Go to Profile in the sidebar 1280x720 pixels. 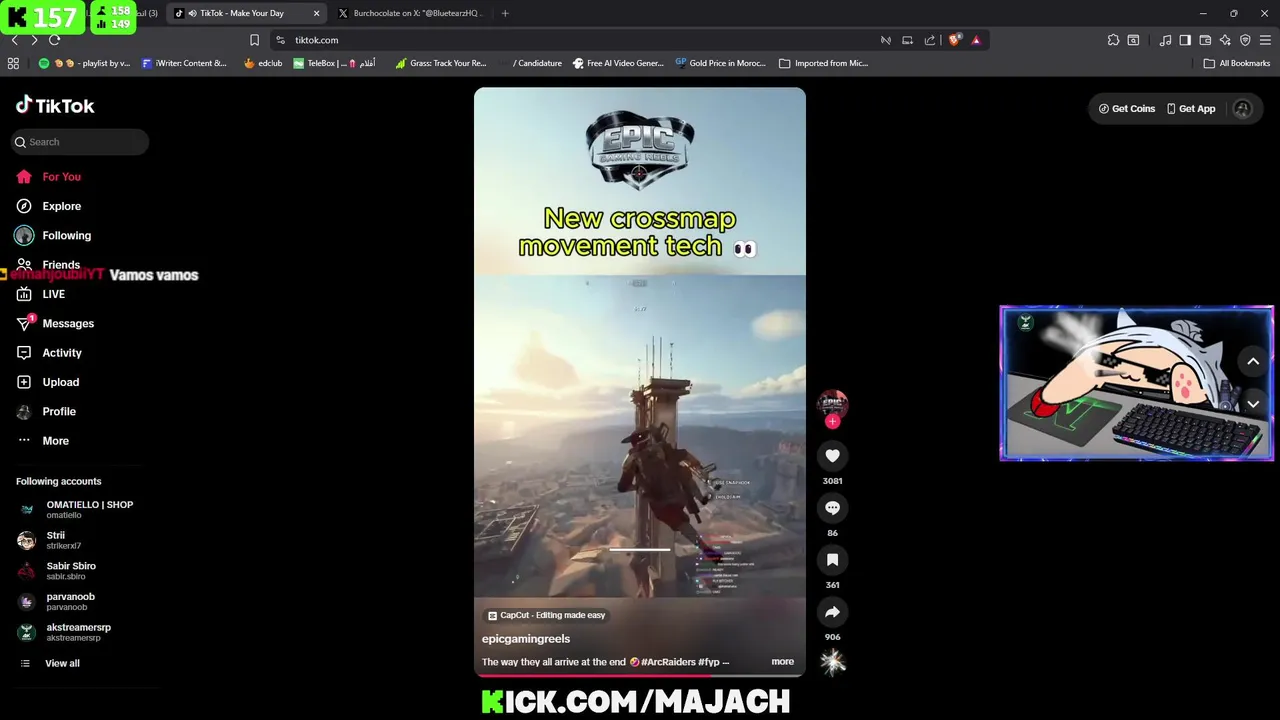[46, 411]
